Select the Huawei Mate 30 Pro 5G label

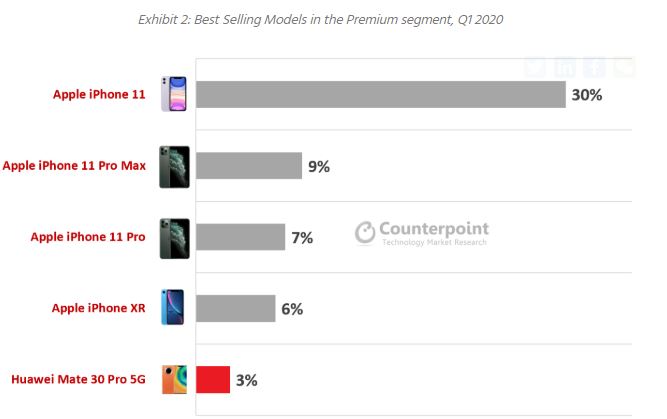(x=78, y=380)
